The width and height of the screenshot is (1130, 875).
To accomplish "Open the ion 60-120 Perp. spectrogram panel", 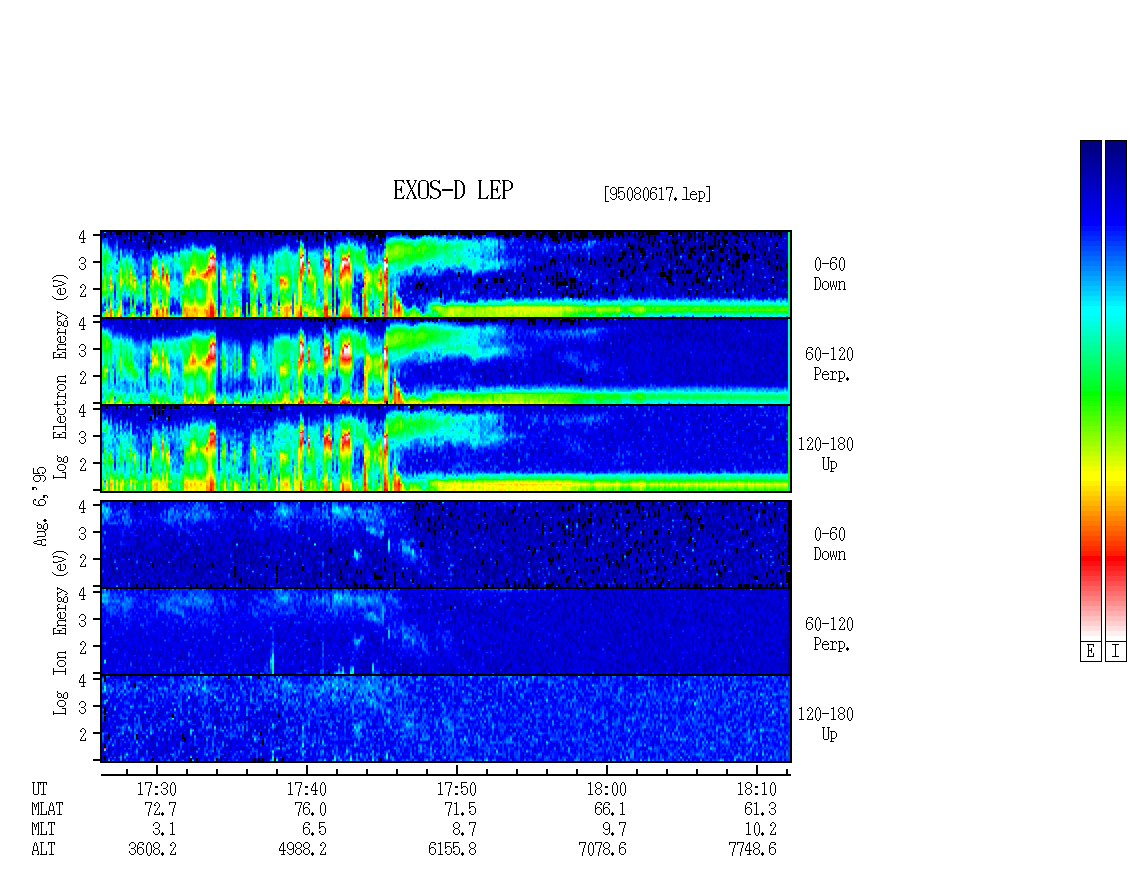I will point(446,631).
